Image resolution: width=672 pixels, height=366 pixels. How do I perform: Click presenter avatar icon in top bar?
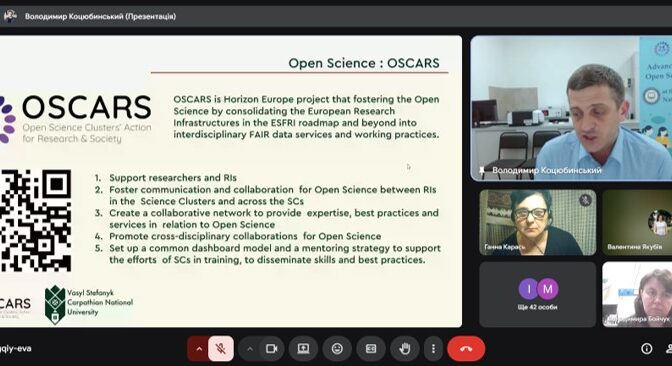click(x=9, y=16)
